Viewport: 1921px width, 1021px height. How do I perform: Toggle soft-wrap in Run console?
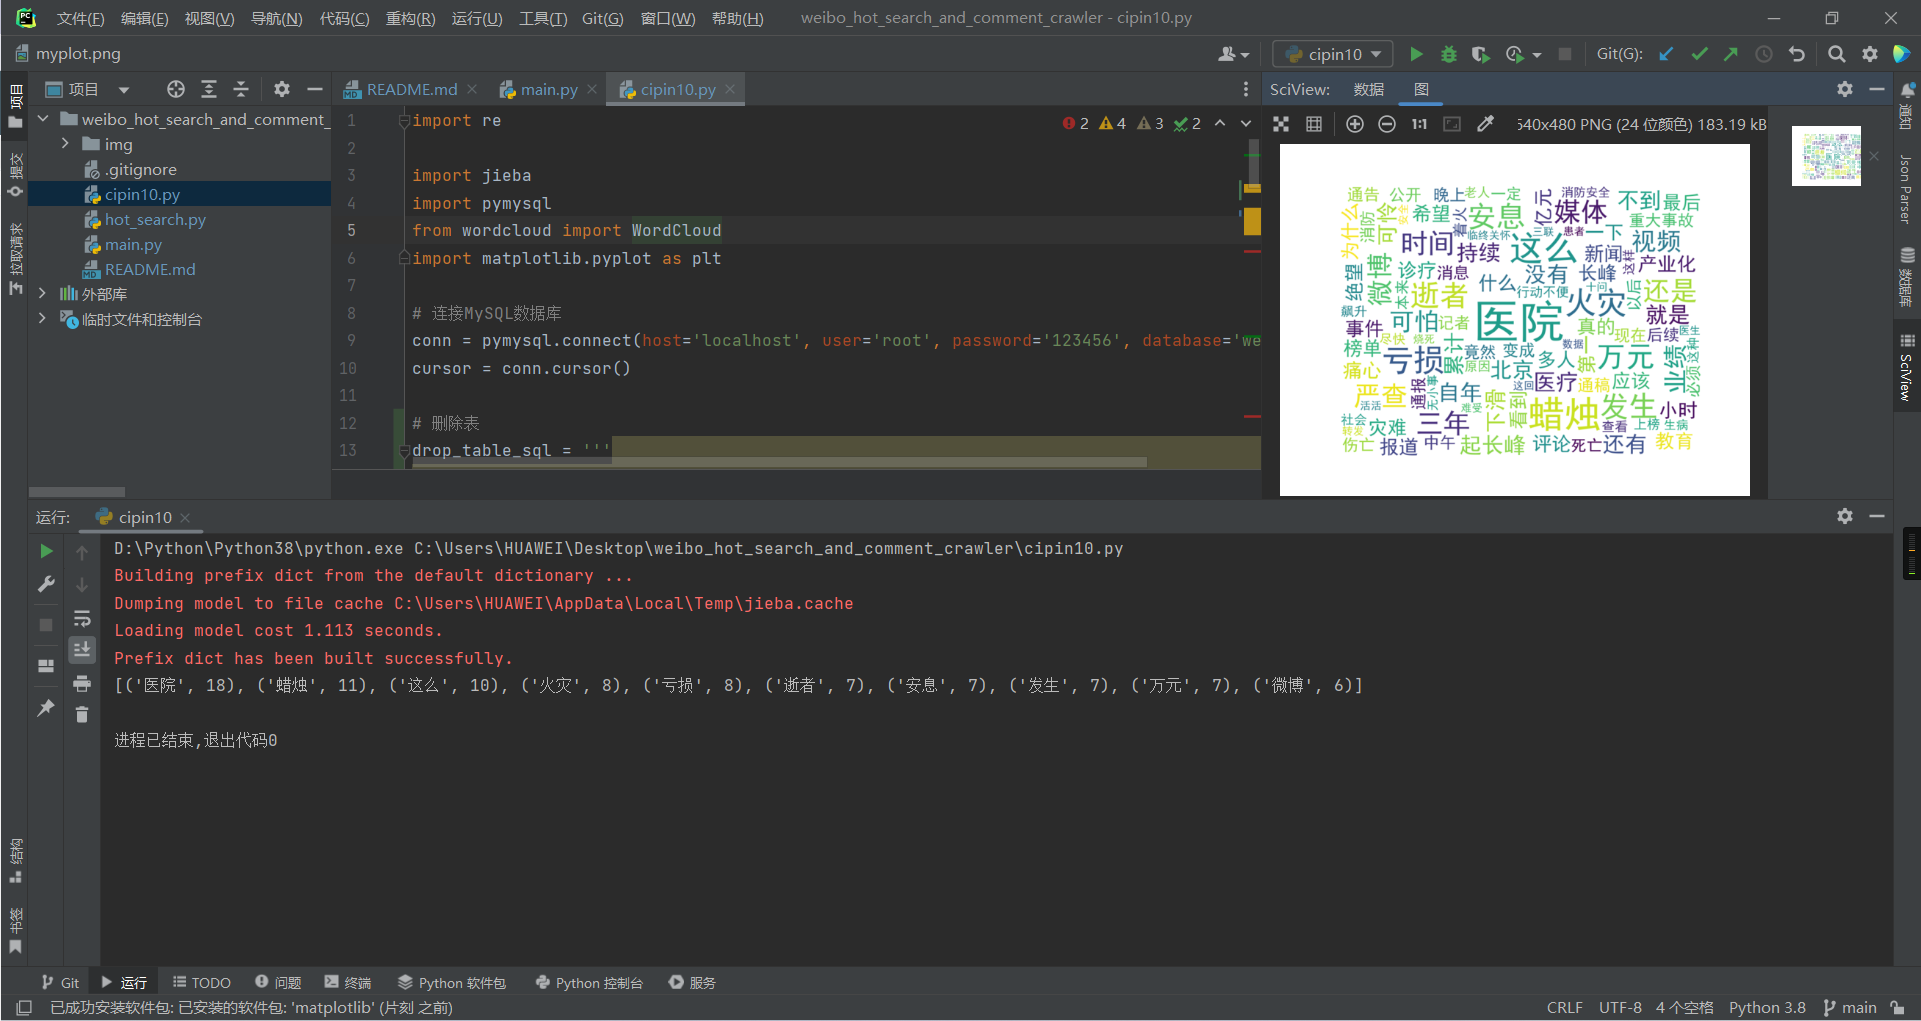tap(82, 619)
